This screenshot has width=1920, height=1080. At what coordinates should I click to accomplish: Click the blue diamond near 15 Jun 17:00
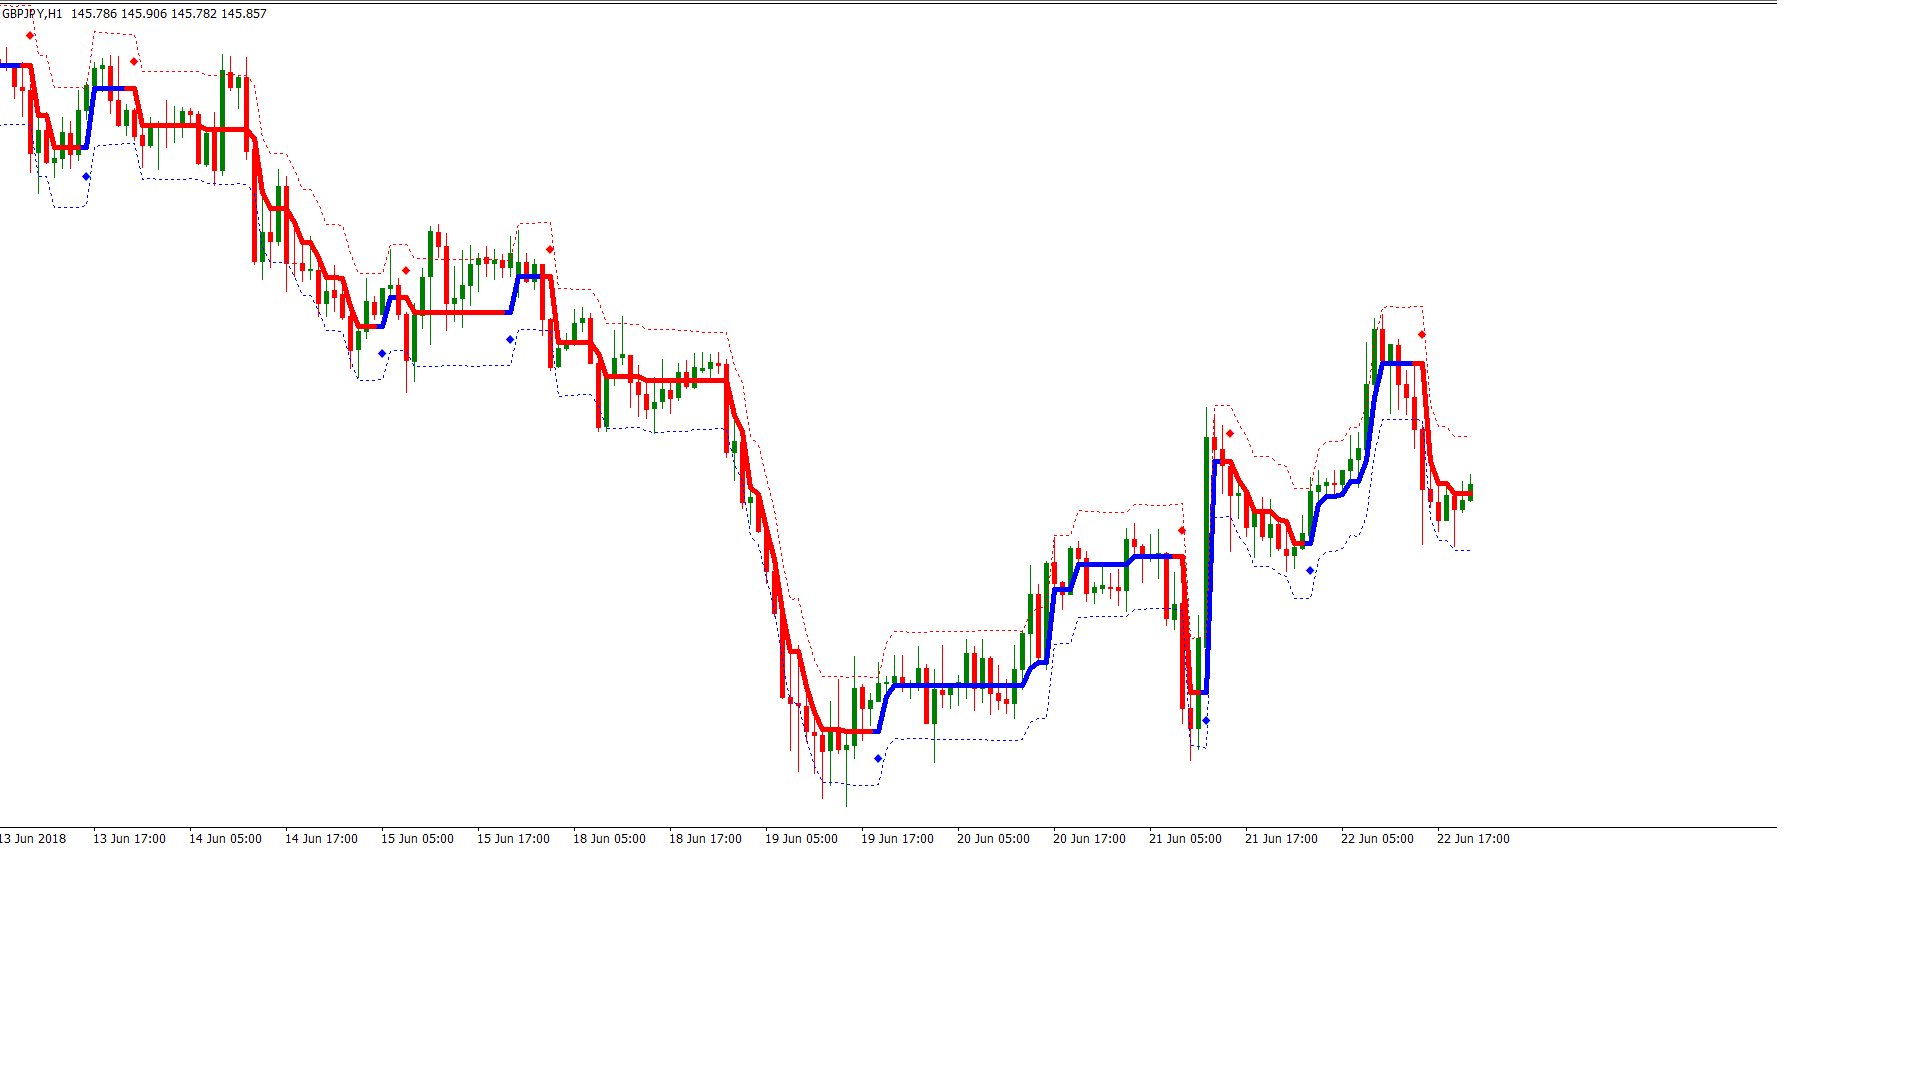[510, 340]
